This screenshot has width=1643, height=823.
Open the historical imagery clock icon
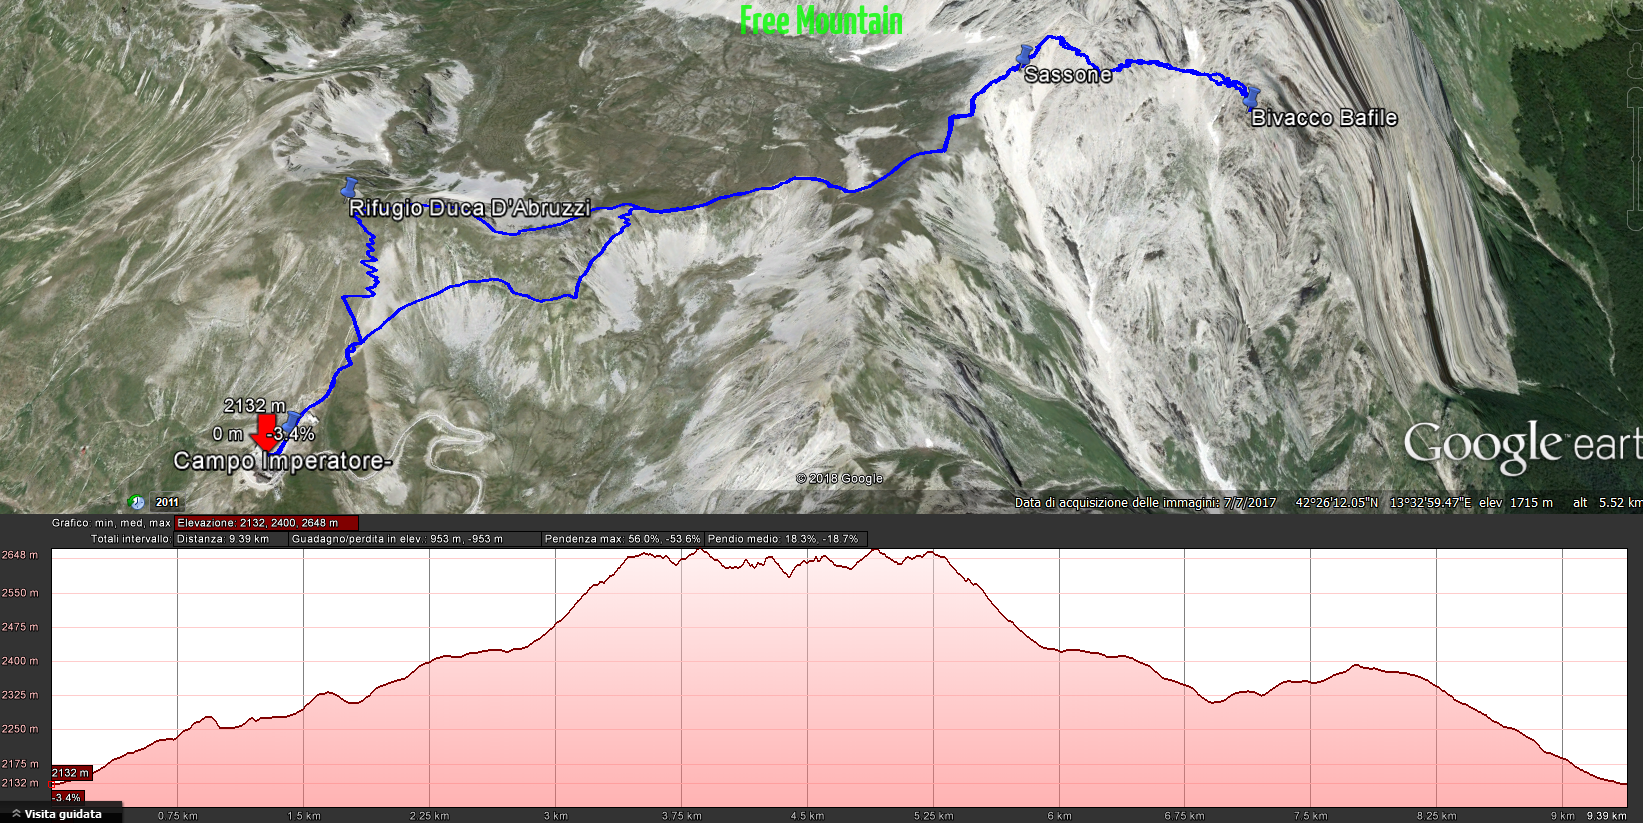137,502
